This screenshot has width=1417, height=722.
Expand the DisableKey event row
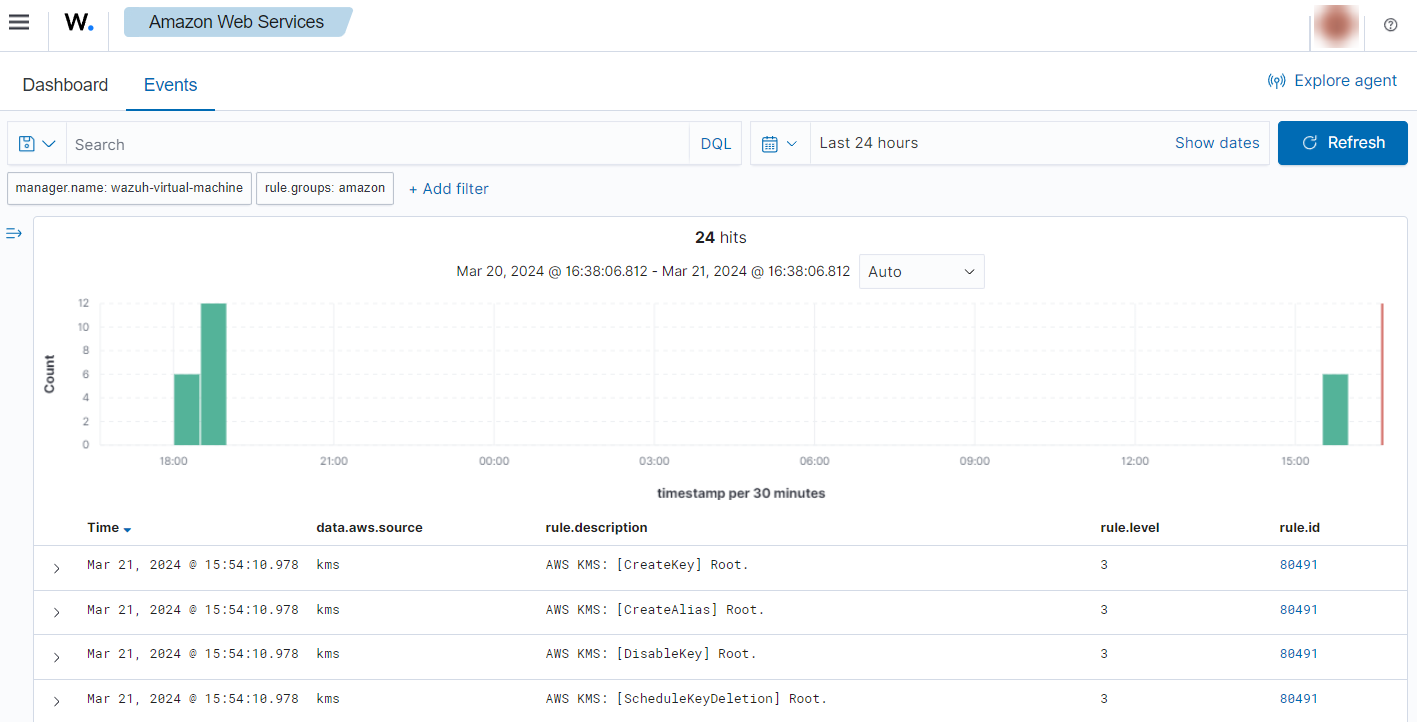click(56, 657)
